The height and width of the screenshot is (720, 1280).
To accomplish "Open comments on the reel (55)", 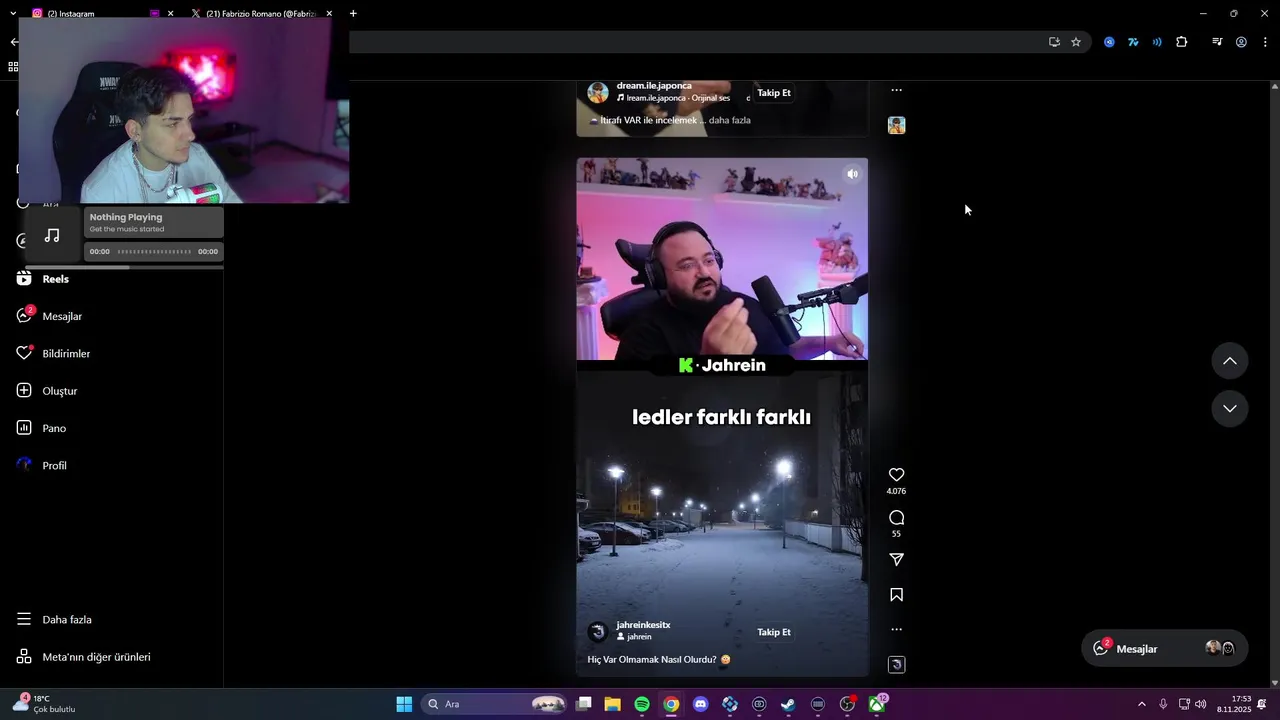I will click(896, 517).
